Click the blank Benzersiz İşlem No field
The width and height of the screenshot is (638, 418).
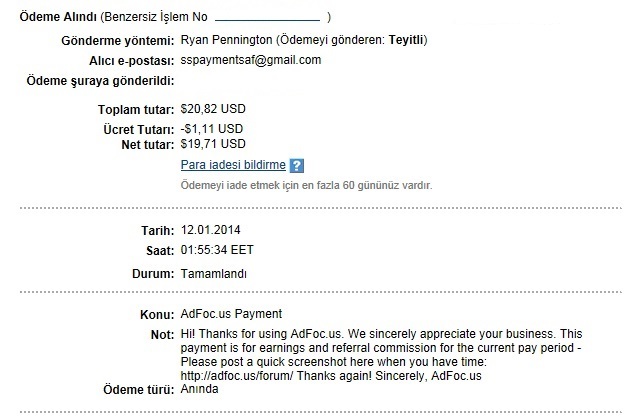pyautogui.click(x=267, y=17)
